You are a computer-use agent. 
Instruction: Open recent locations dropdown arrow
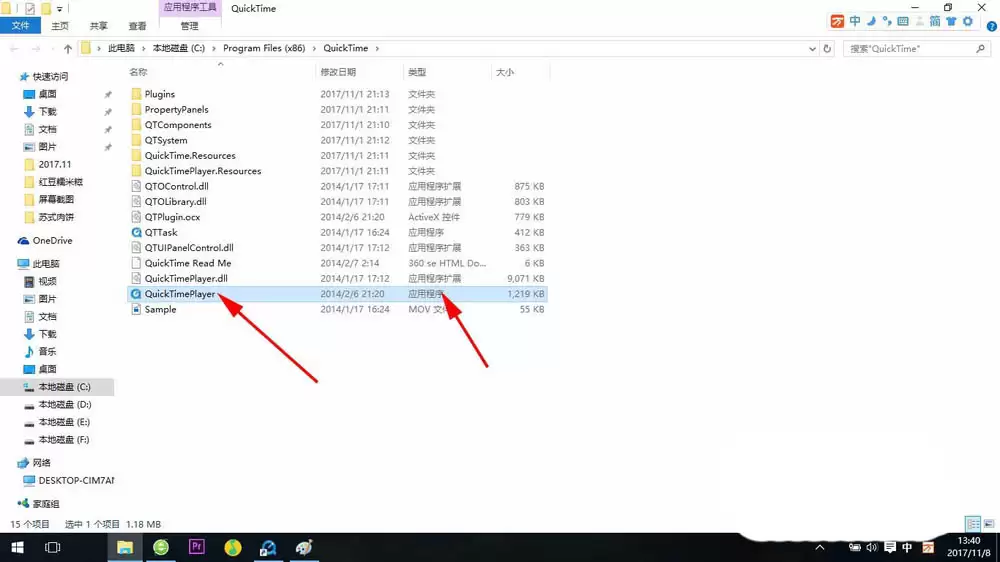[51, 48]
